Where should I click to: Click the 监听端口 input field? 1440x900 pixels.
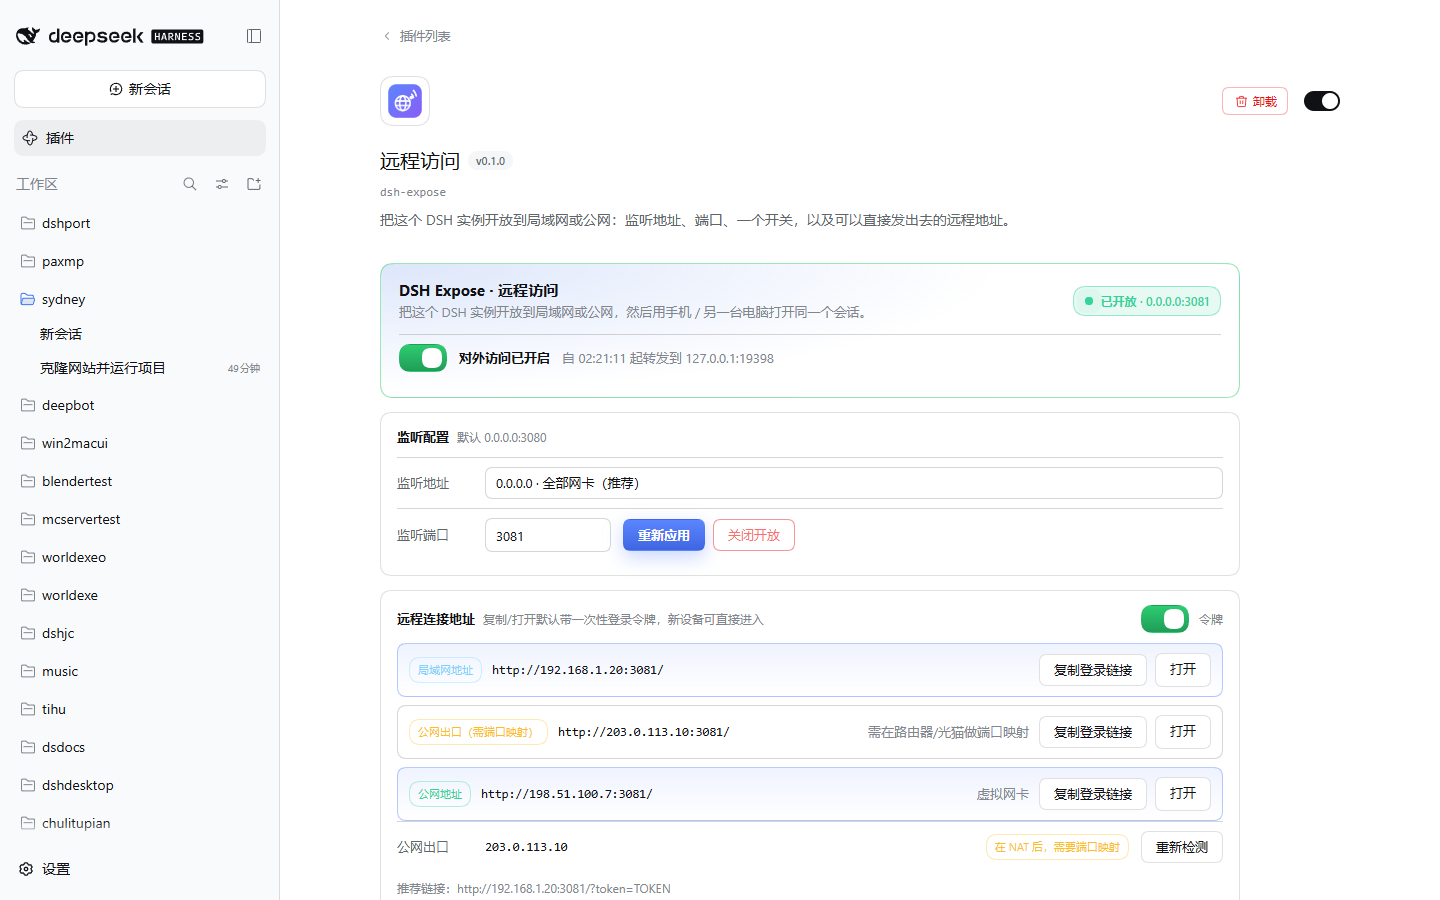(x=548, y=535)
